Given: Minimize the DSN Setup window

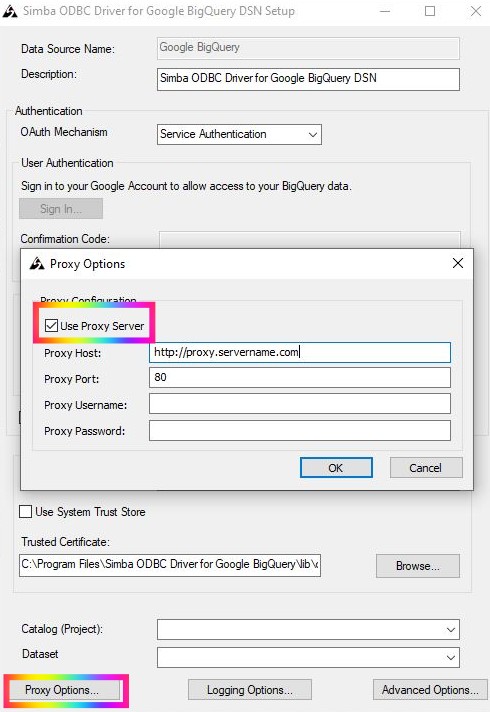Looking at the screenshot, I should [x=385, y=11].
